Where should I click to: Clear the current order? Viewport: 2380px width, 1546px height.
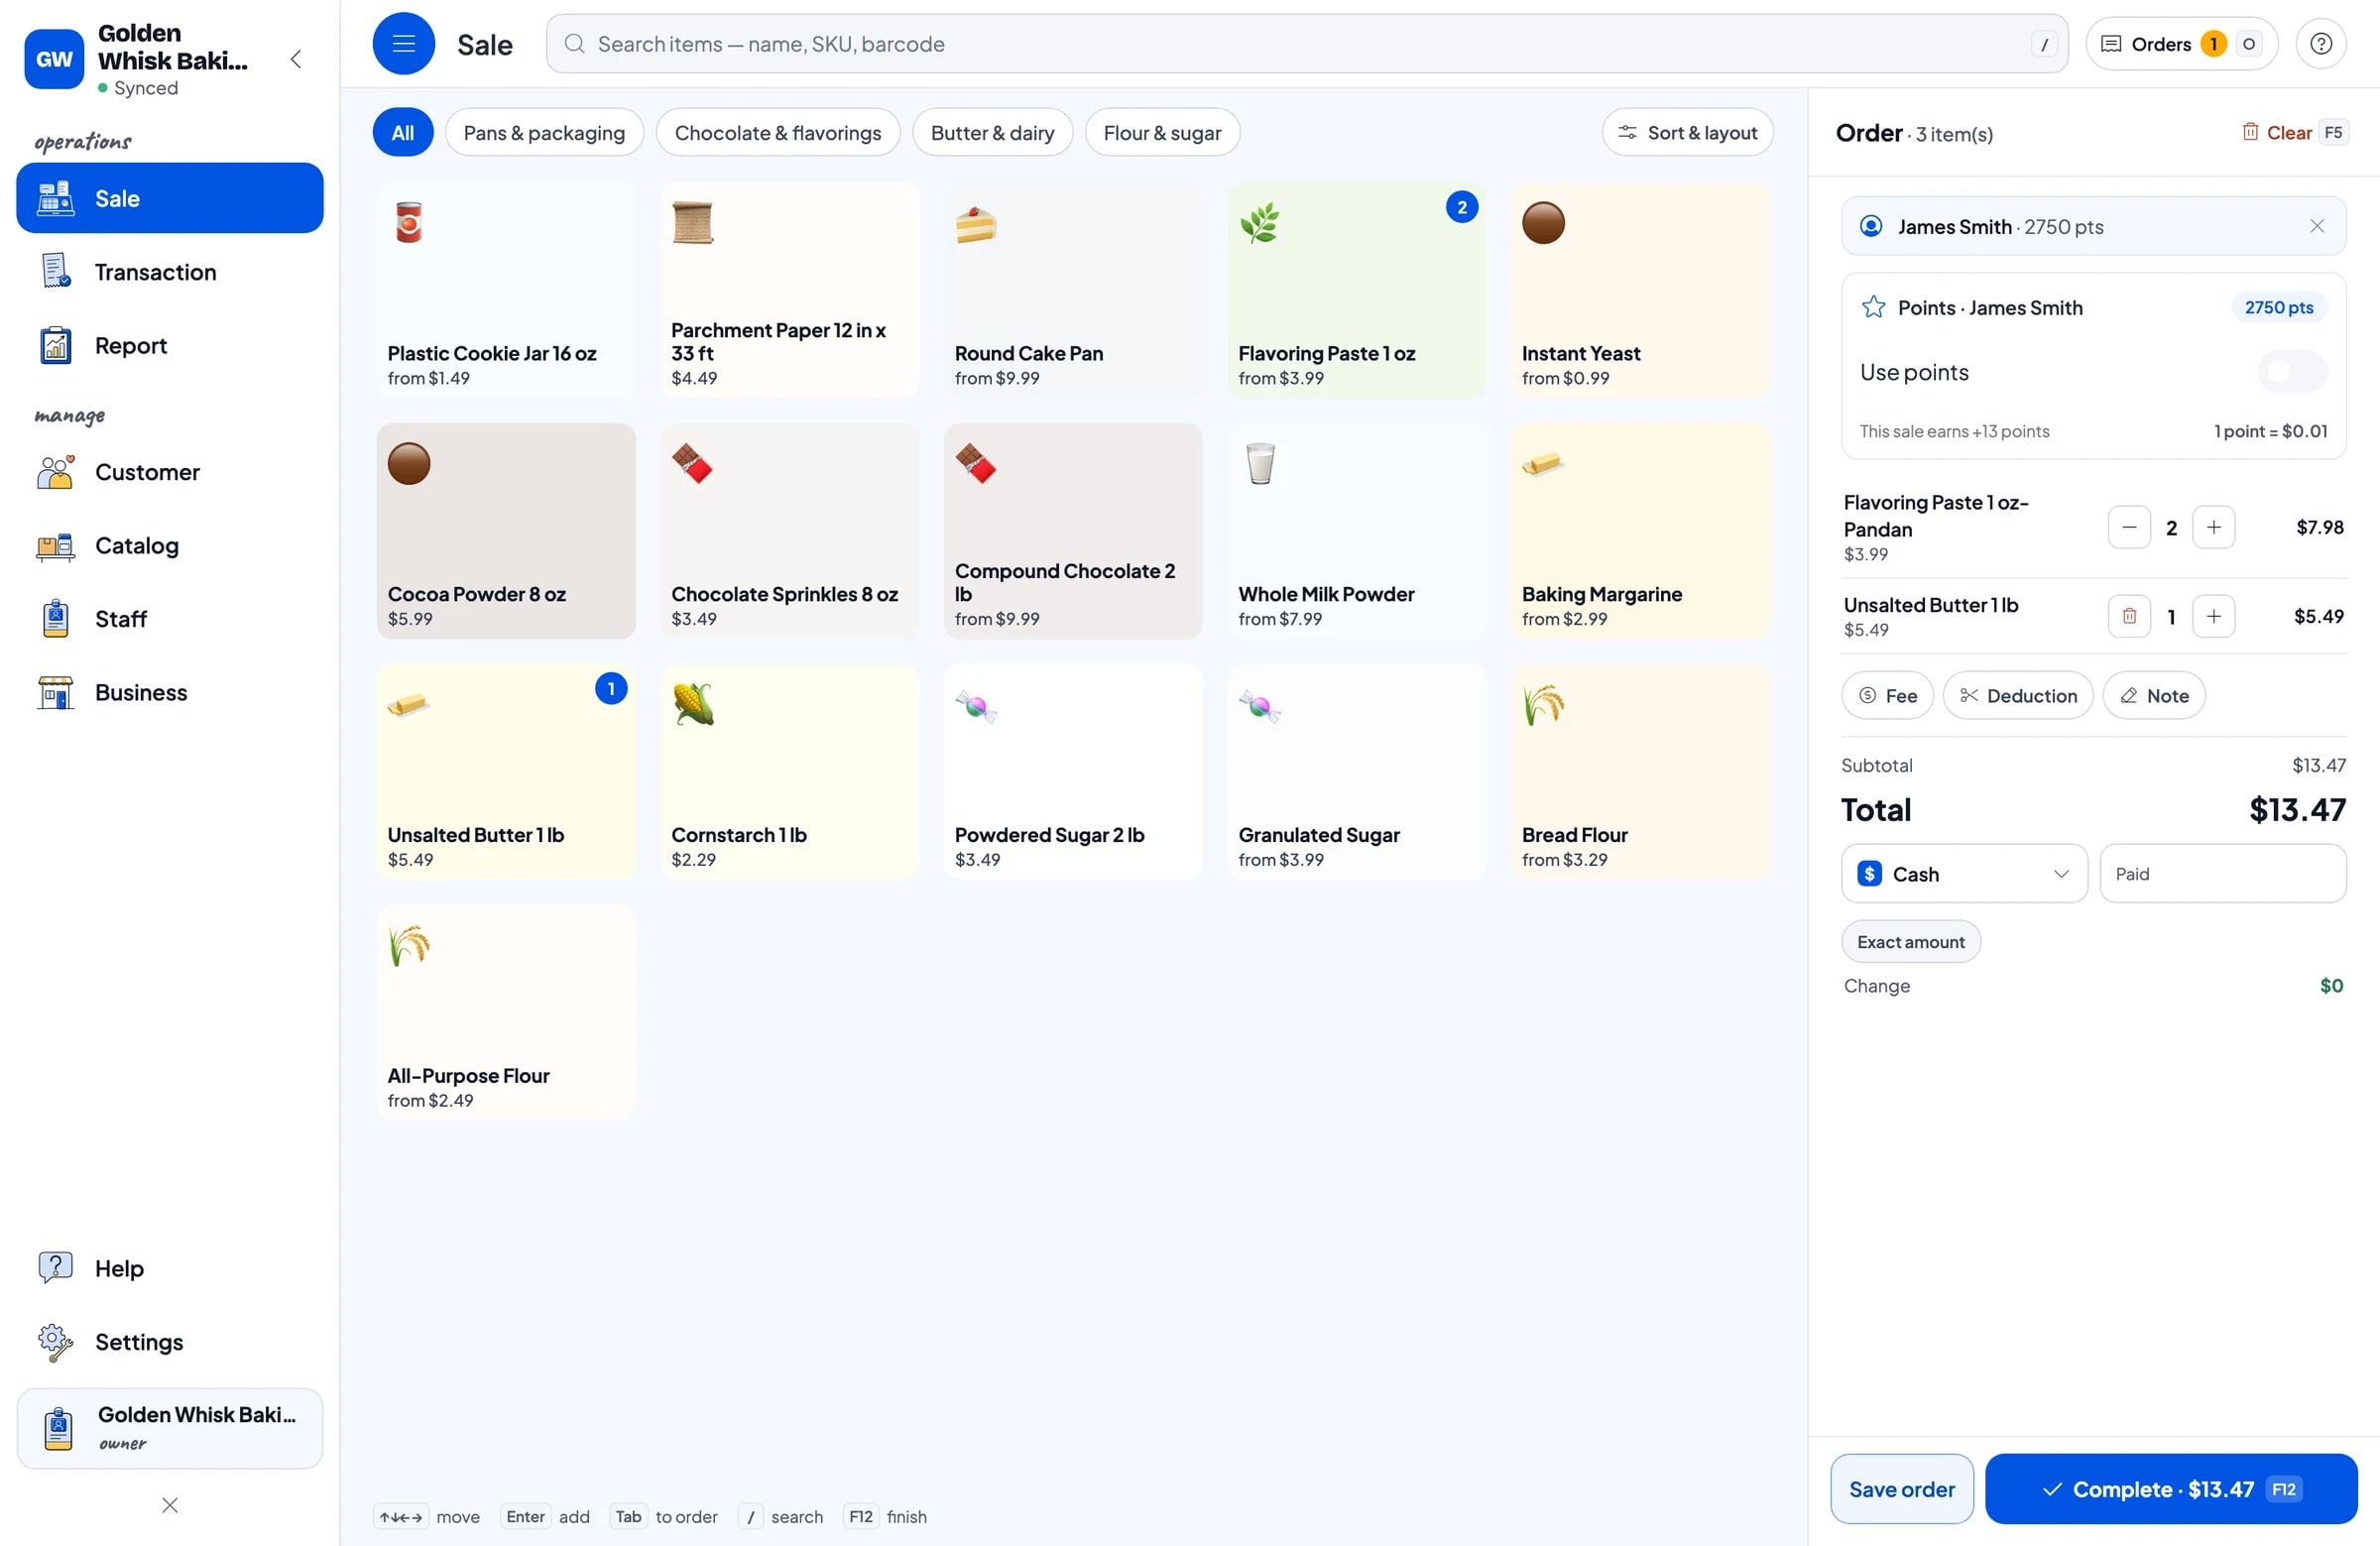[x=2293, y=132]
